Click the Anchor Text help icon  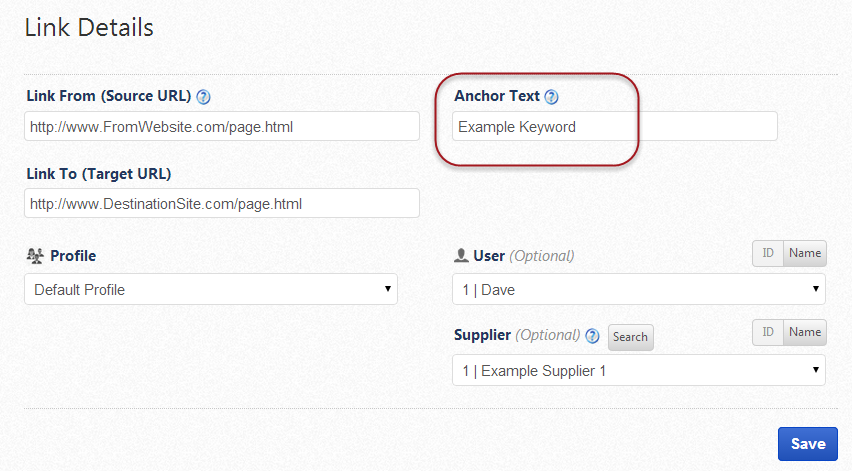pyautogui.click(x=551, y=97)
